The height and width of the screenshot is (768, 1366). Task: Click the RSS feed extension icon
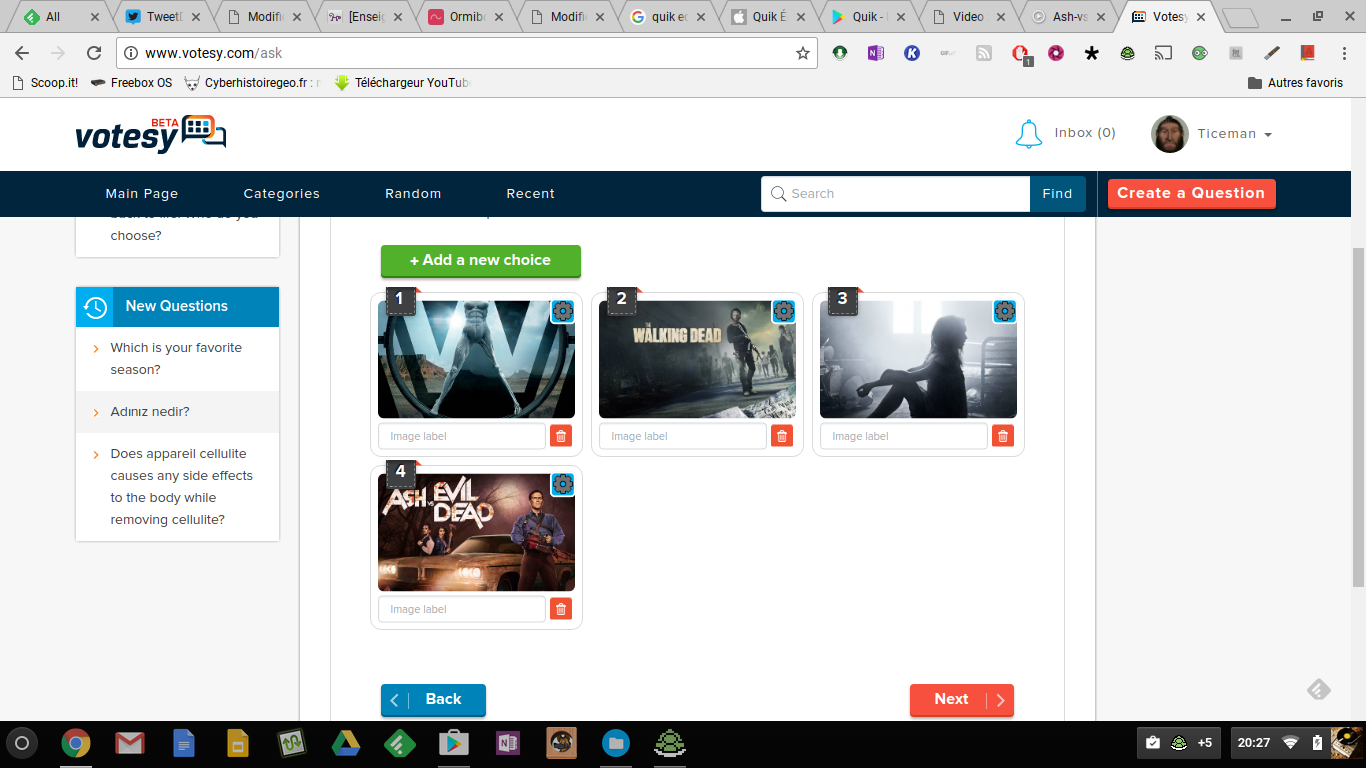point(984,53)
